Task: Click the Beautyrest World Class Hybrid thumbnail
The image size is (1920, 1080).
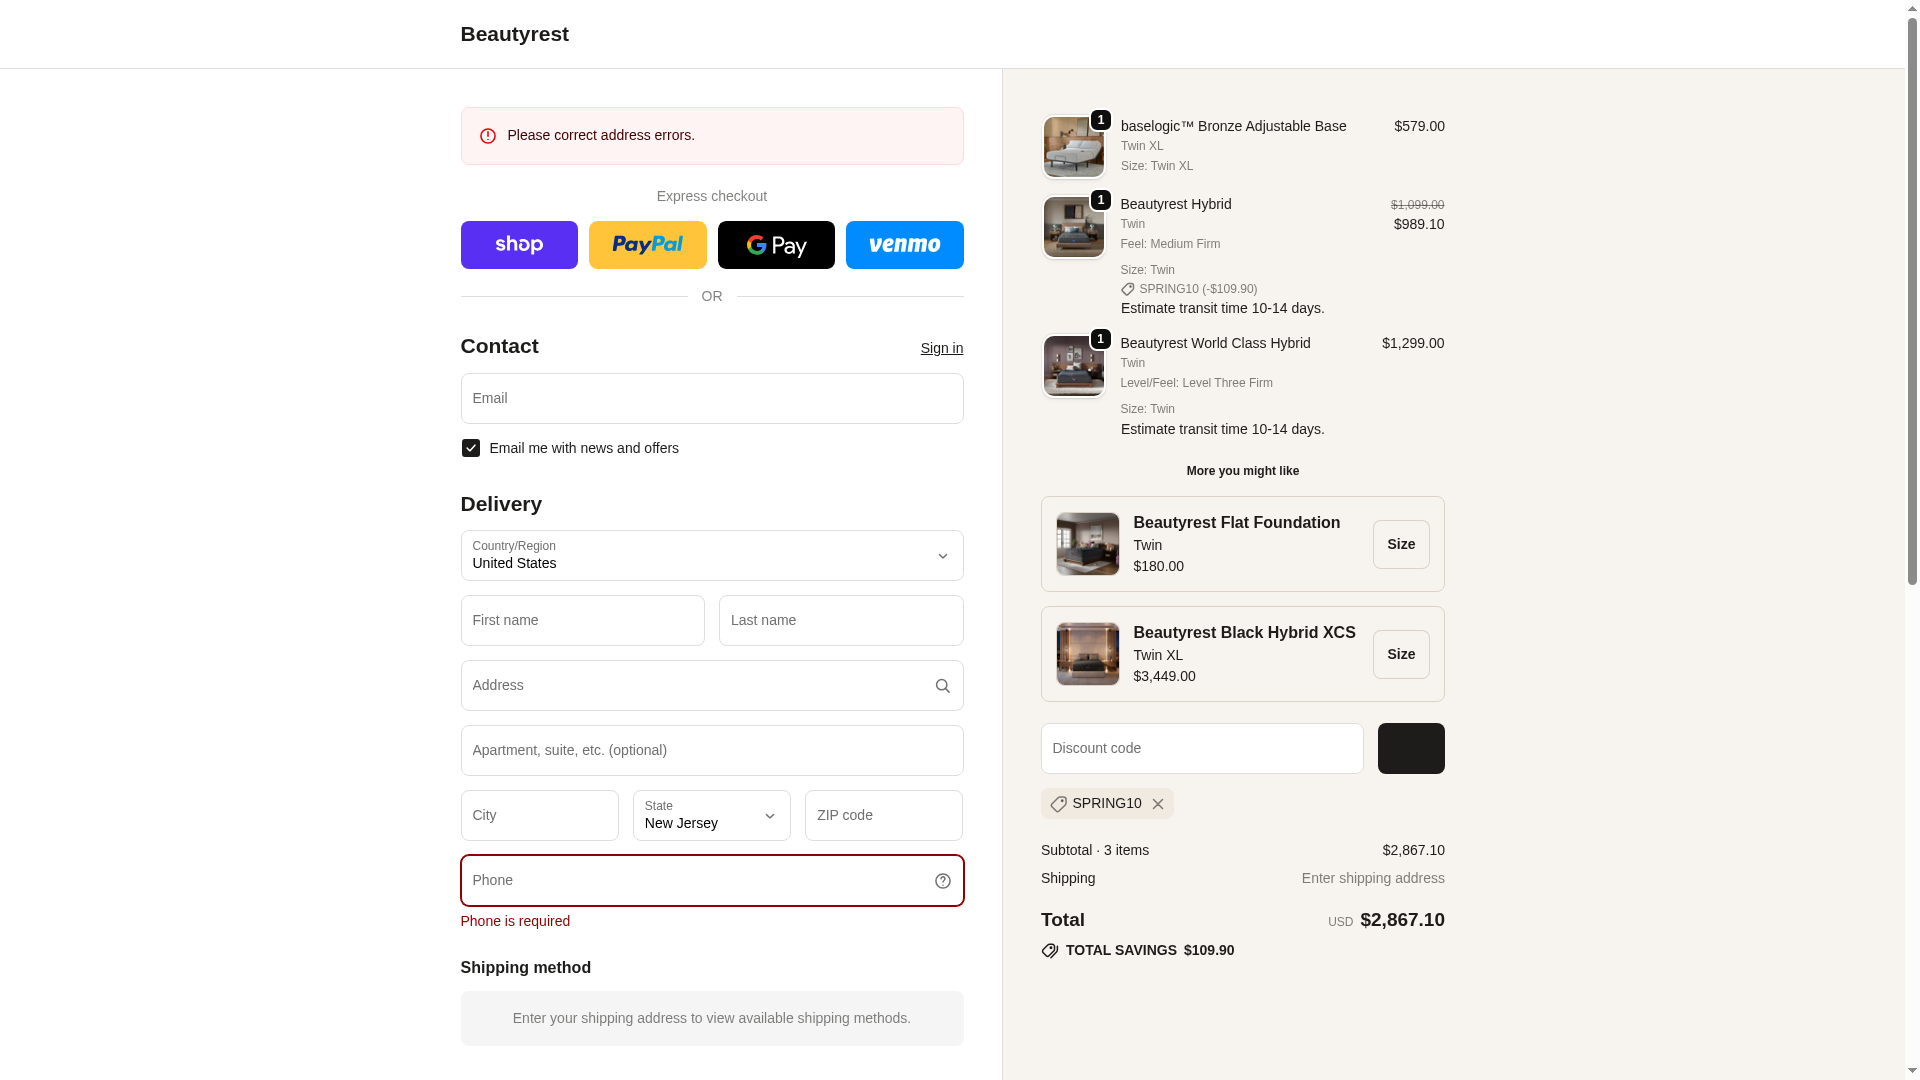Action: [x=1073, y=366]
